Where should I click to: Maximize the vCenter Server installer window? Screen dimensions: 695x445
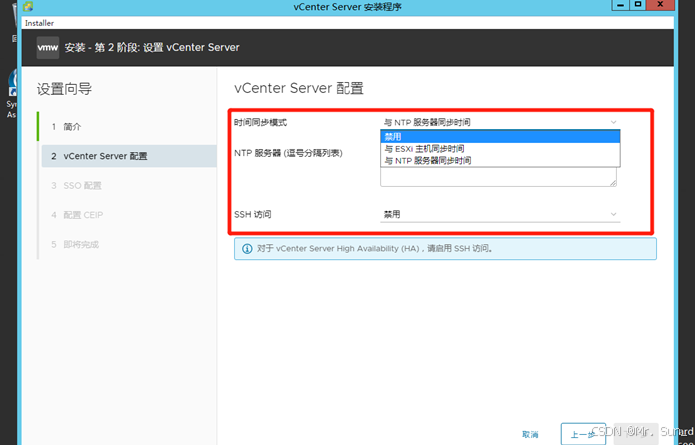coord(638,5)
